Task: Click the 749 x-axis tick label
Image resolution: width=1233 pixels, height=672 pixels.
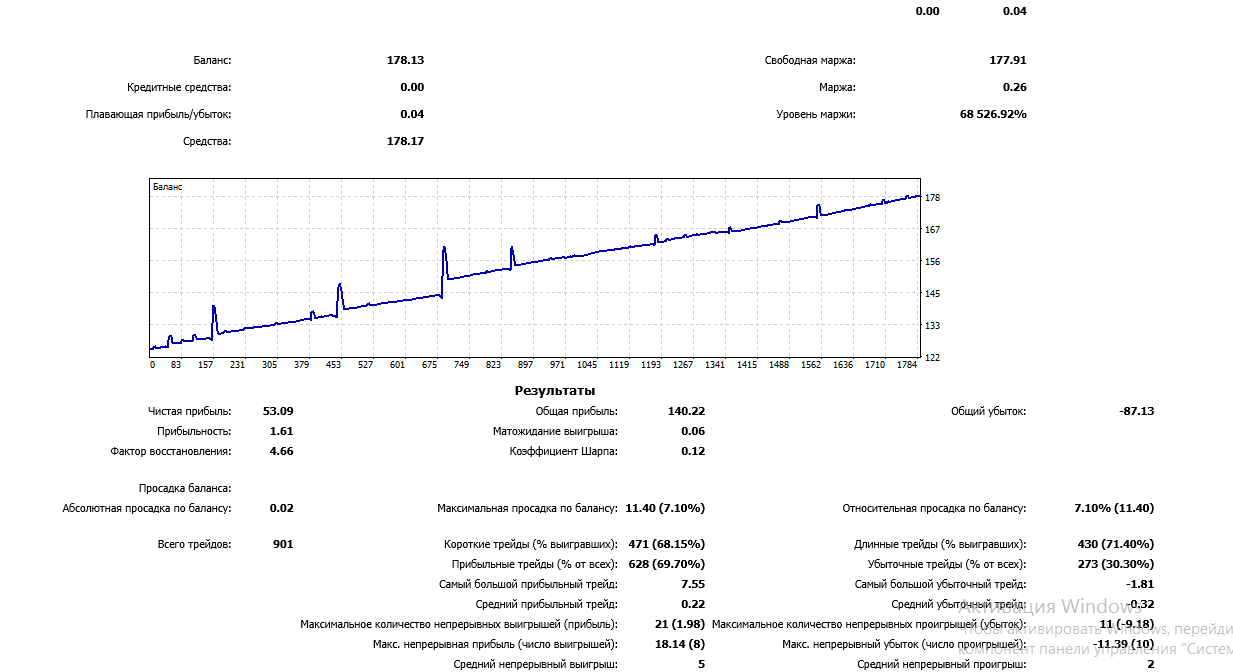Action: (x=462, y=365)
